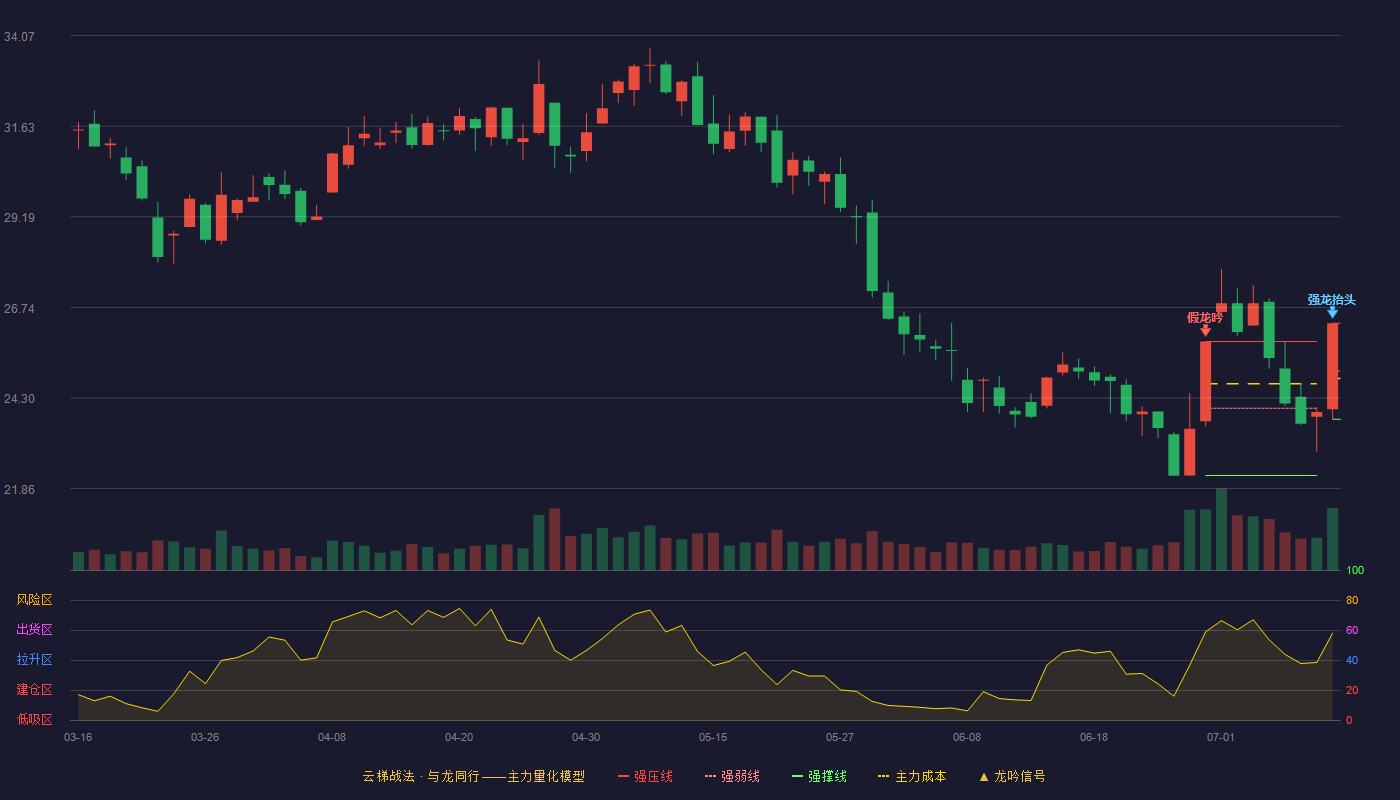Image resolution: width=1400 pixels, height=800 pixels.
Task: Click the pink dashed 强弱线 legend symbol
Action: 710,776
